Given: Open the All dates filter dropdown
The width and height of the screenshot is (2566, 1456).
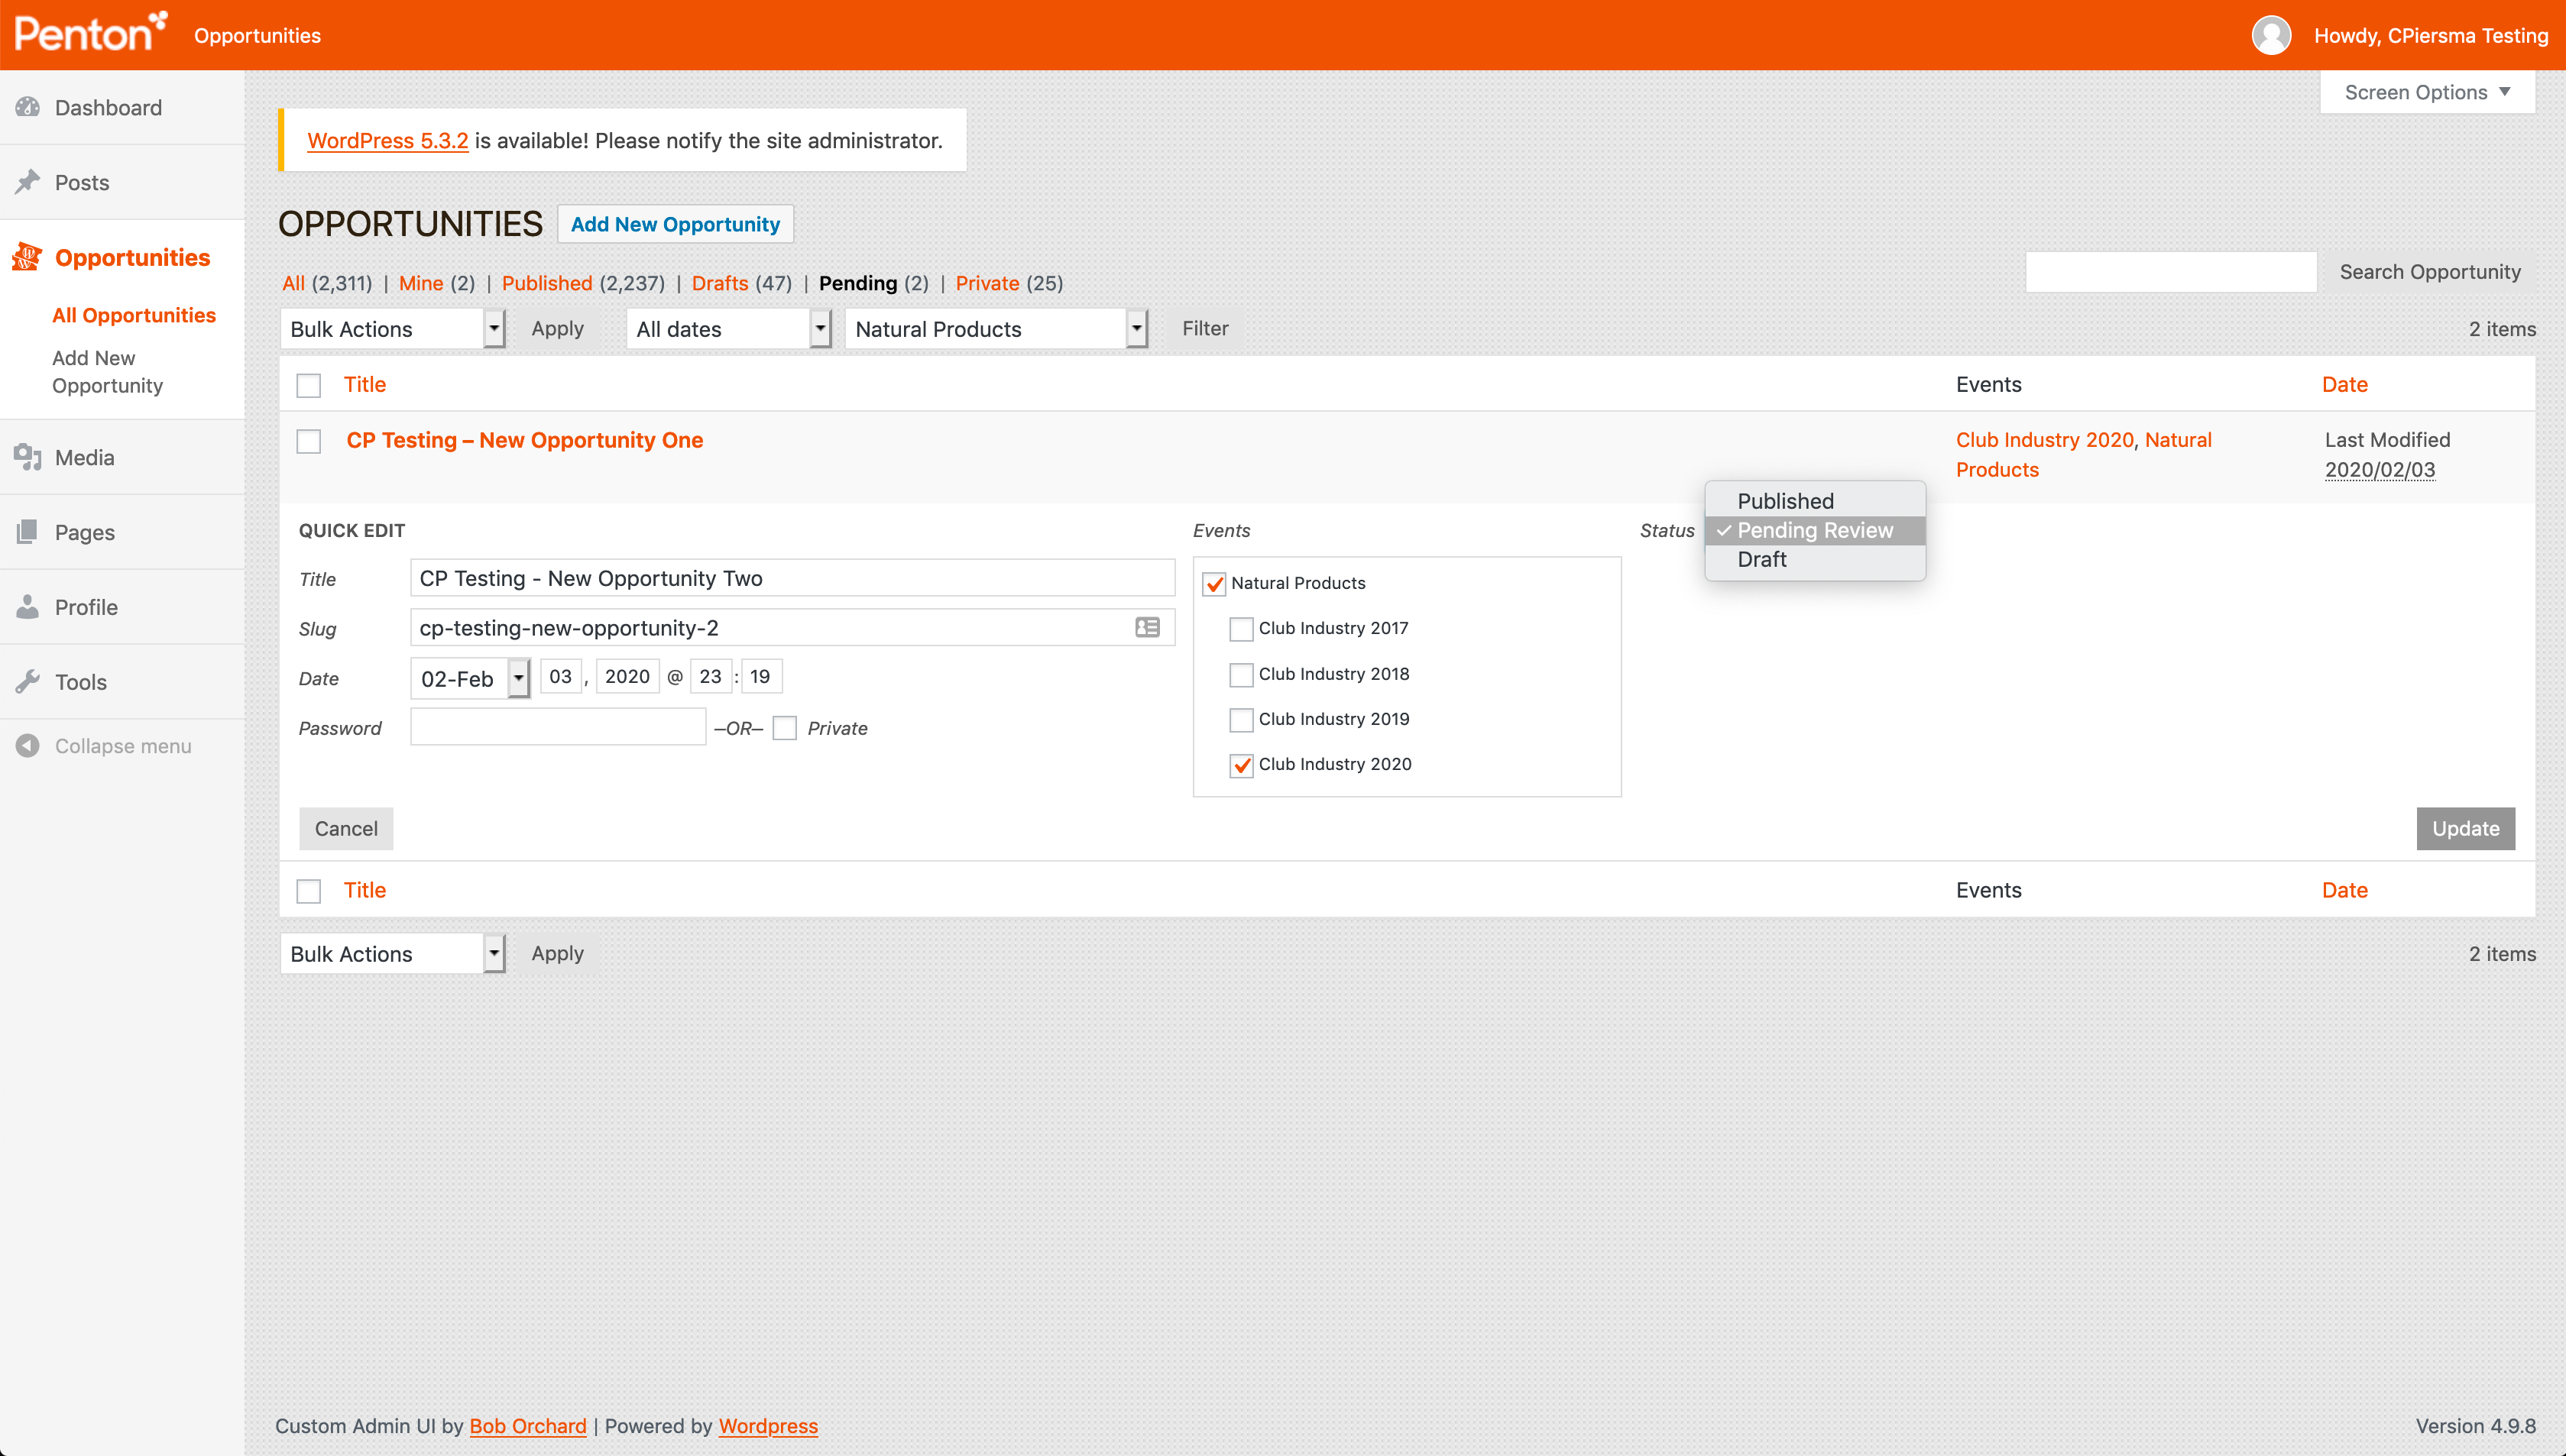Looking at the screenshot, I should (729, 329).
